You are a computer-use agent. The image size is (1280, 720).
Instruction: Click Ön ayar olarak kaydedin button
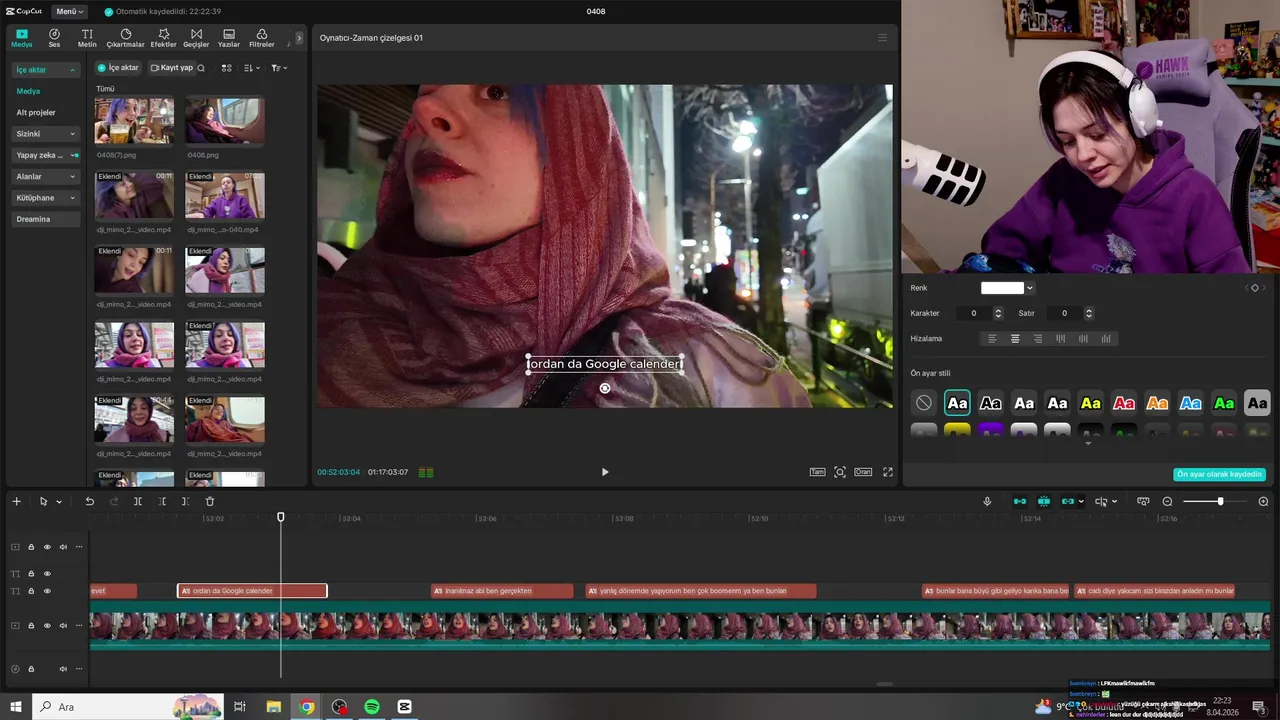[1219, 474]
